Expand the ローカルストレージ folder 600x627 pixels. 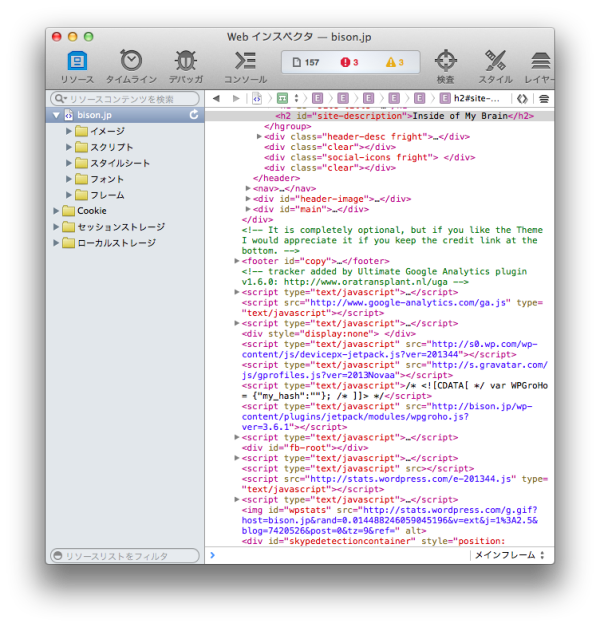click(56, 243)
